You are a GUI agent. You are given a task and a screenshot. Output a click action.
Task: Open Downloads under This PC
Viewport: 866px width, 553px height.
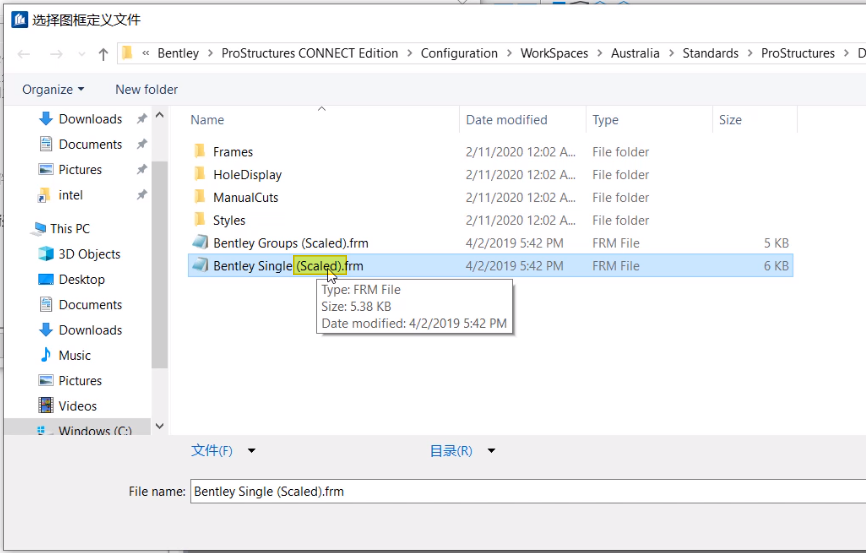pyautogui.click(x=90, y=330)
